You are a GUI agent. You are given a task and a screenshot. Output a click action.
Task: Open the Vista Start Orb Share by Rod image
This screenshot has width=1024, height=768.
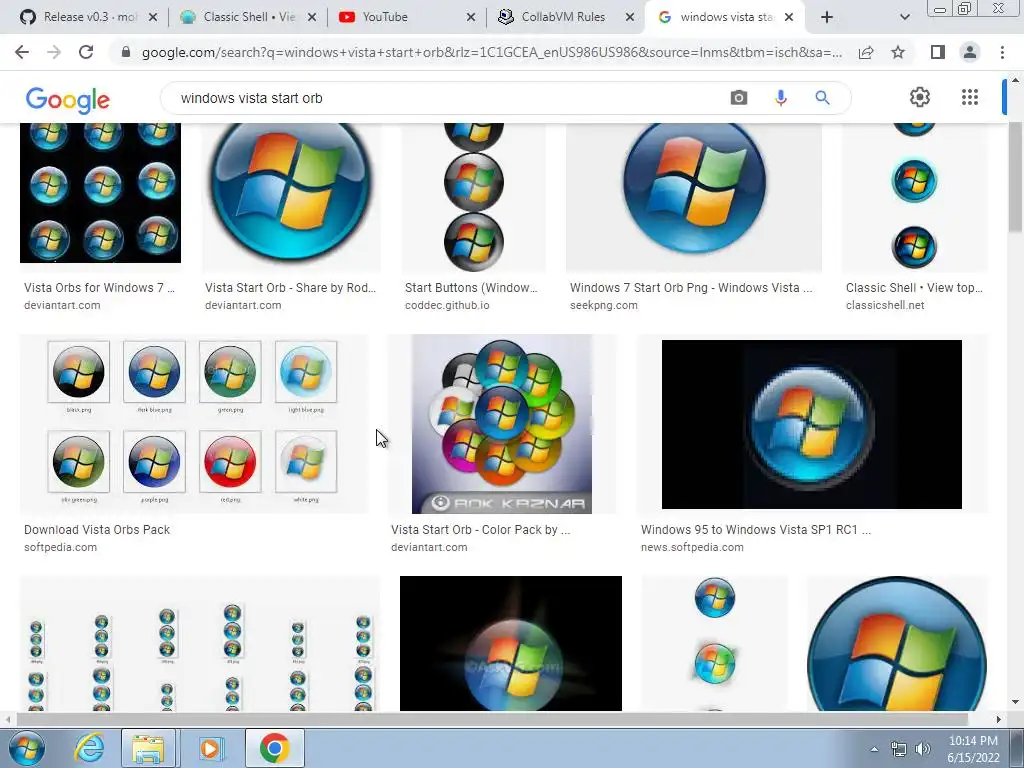[x=291, y=197]
